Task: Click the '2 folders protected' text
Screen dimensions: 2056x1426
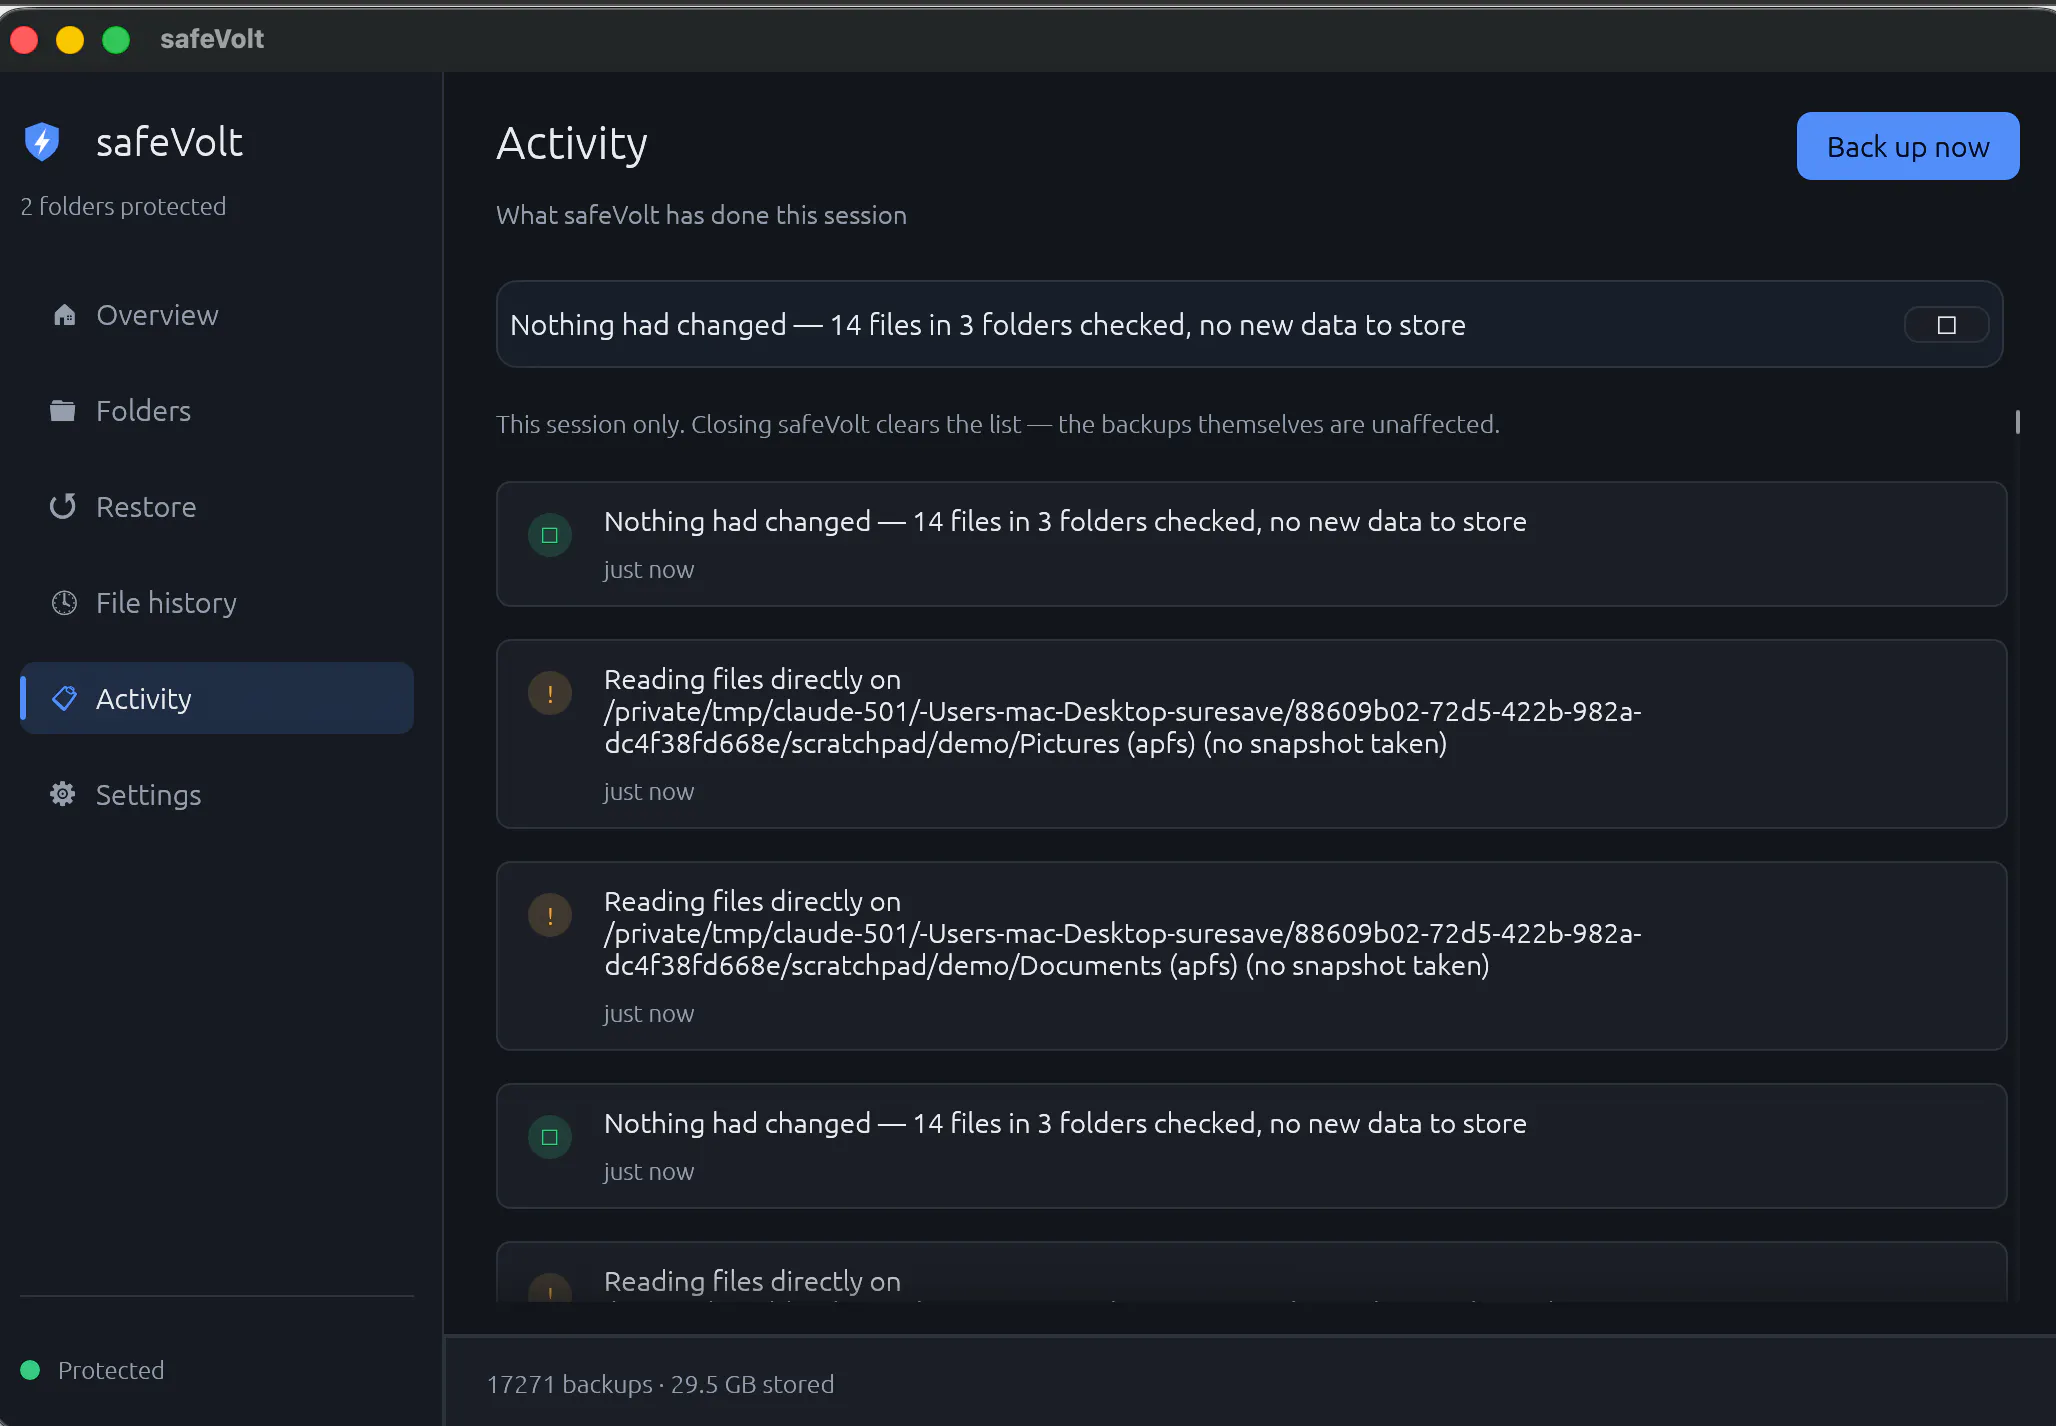Action: pos(123,206)
